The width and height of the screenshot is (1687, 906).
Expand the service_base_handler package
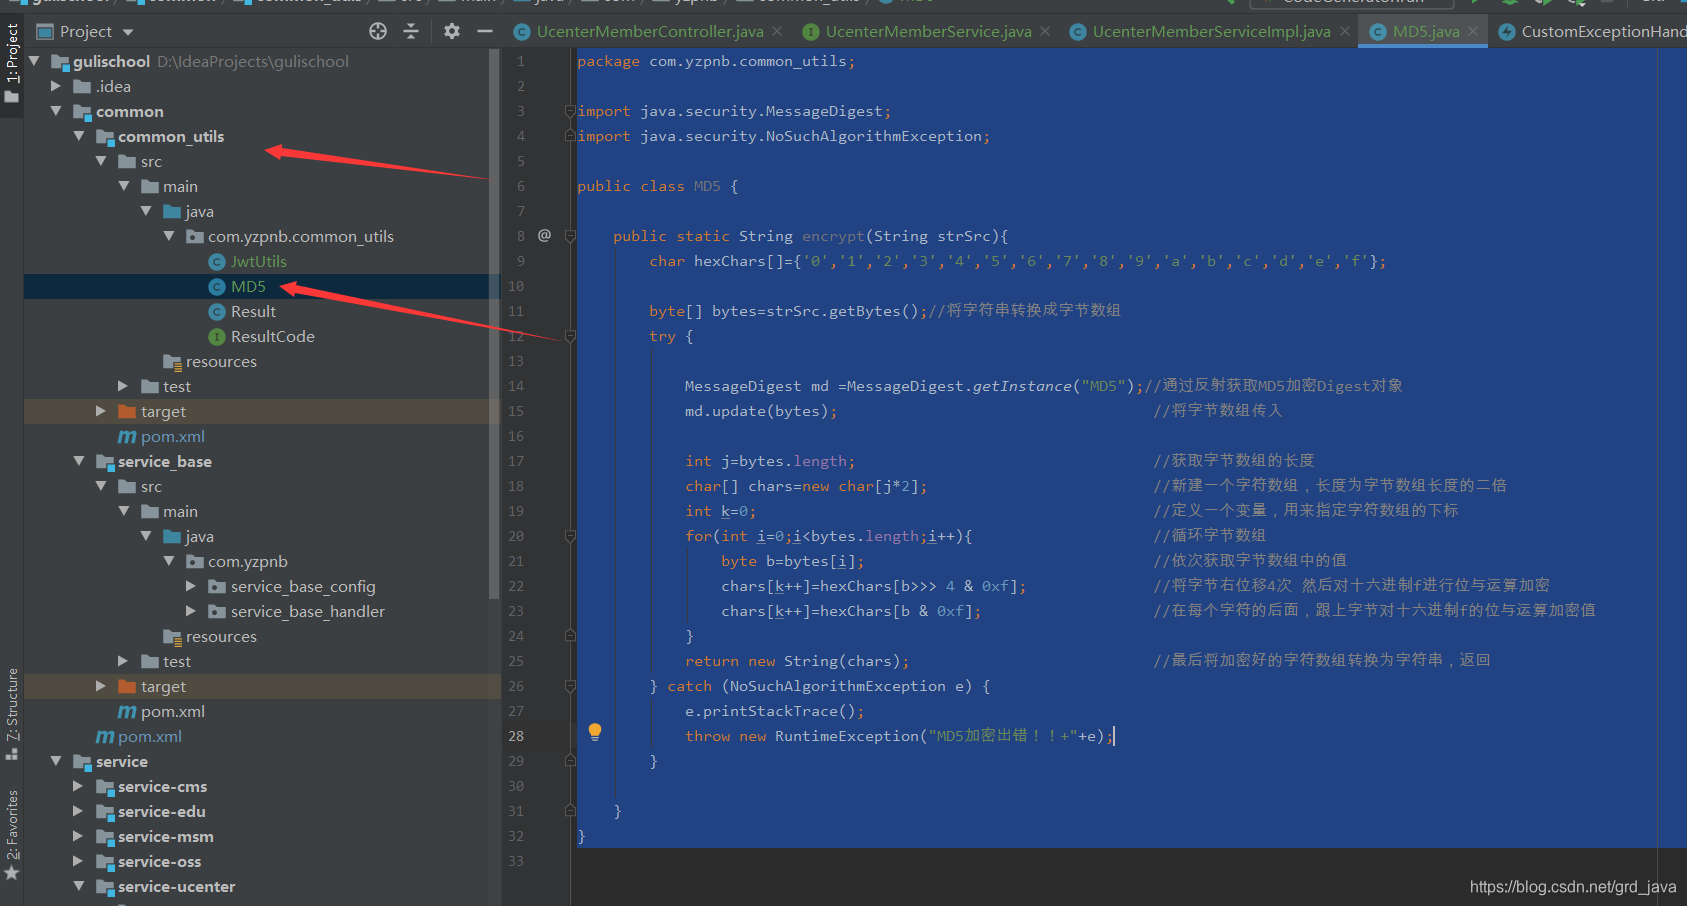pyautogui.click(x=191, y=611)
